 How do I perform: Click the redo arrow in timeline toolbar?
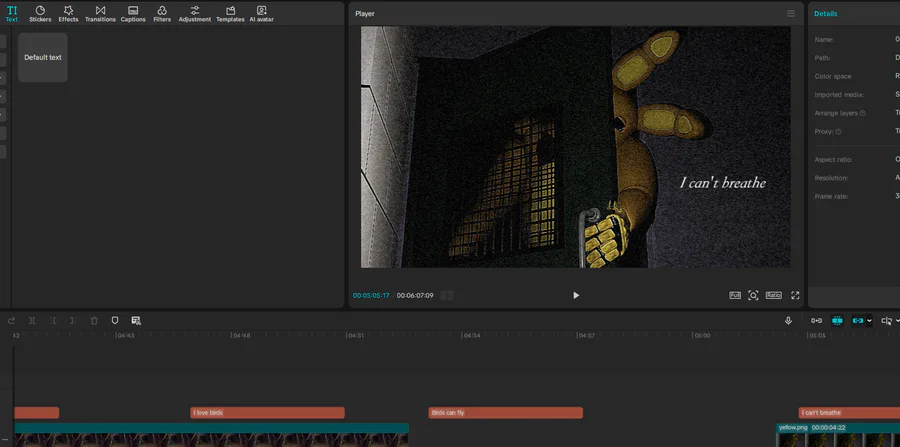(x=11, y=321)
